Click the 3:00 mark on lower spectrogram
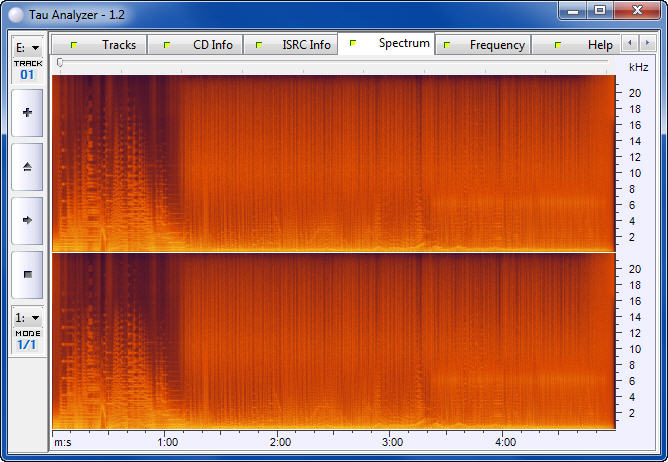 [x=393, y=340]
